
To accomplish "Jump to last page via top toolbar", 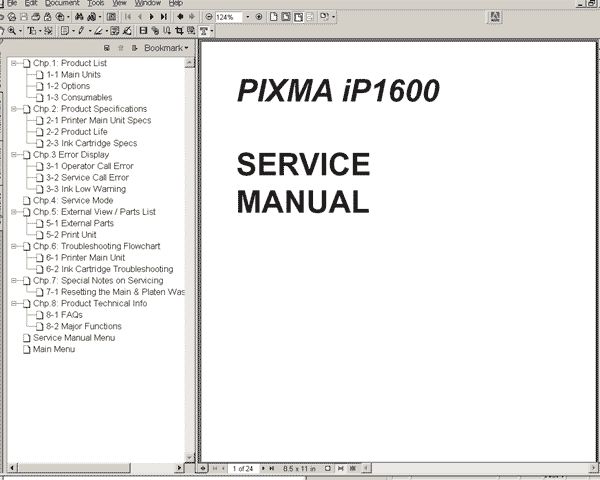I will (164, 17).
